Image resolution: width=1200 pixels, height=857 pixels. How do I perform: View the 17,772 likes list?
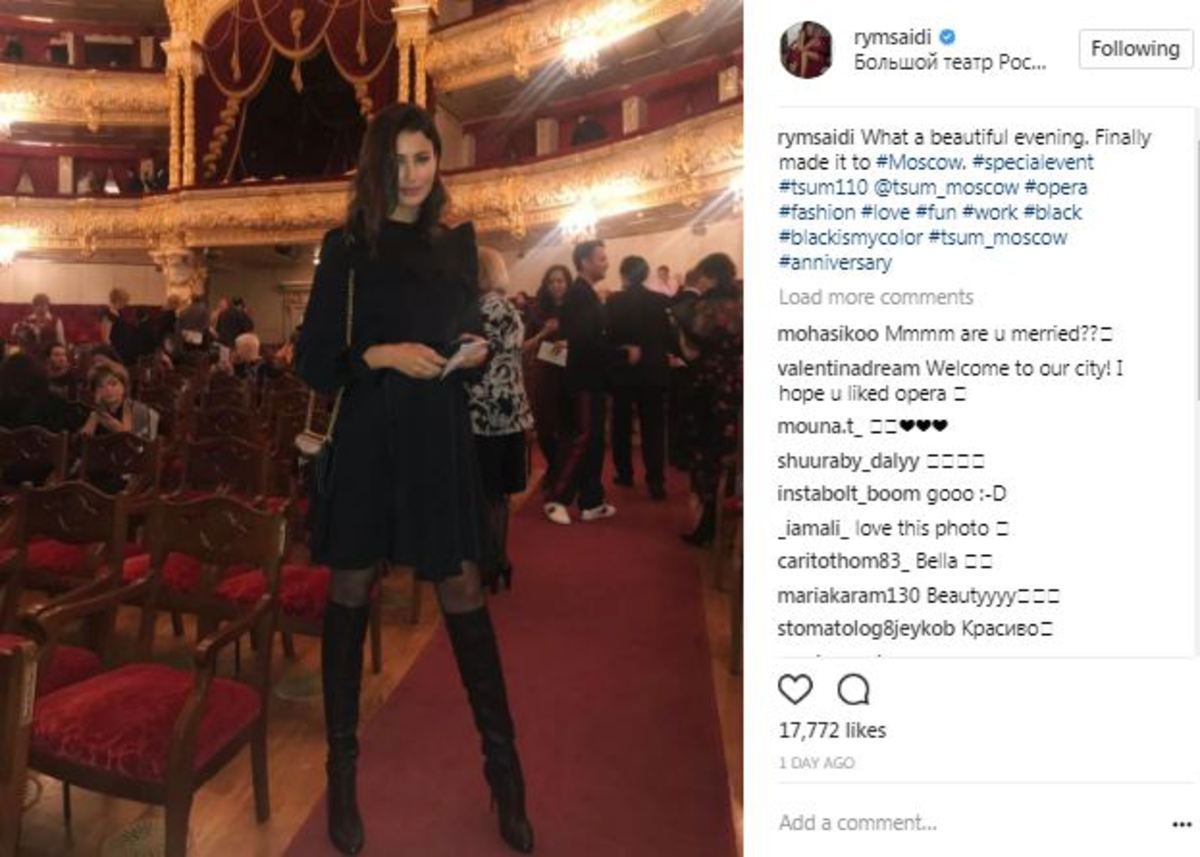[x=832, y=731]
